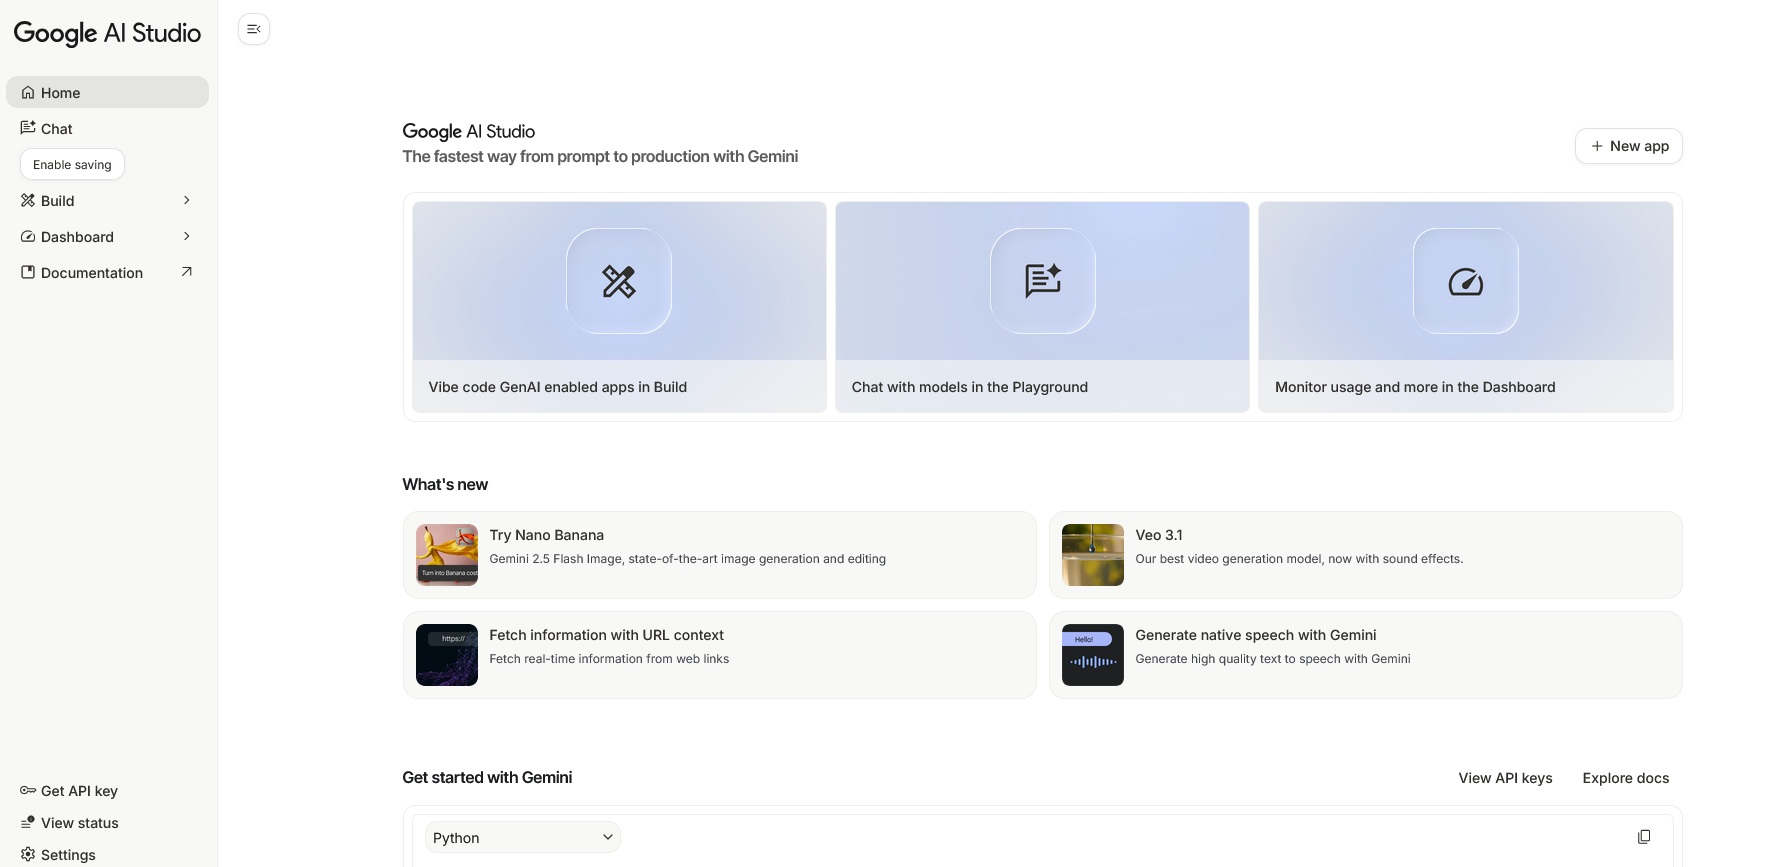Copy the code snippet with the copy icon
1791x867 pixels.
pos(1644,837)
